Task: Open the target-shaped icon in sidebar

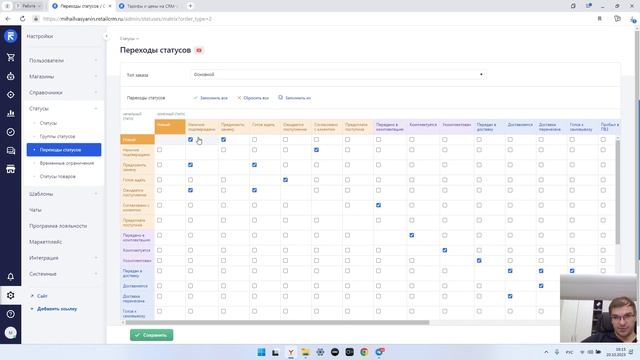Action: [x=11, y=95]
